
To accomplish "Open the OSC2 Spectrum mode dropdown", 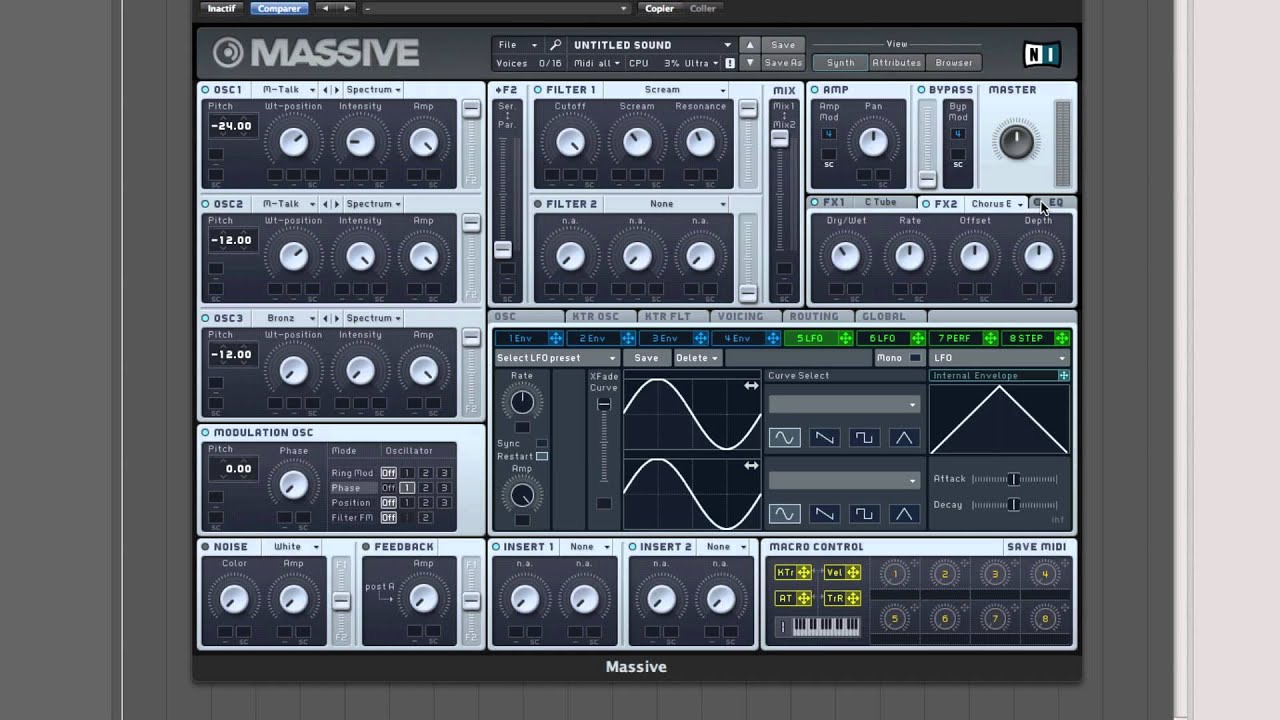I will pyautogui.click(x=373, y=204).
